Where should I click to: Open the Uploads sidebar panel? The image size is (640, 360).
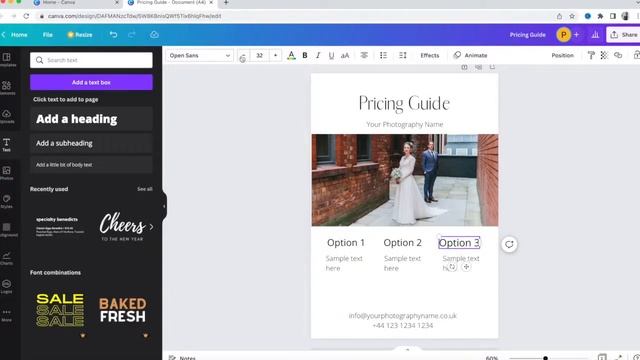point(7,116)
